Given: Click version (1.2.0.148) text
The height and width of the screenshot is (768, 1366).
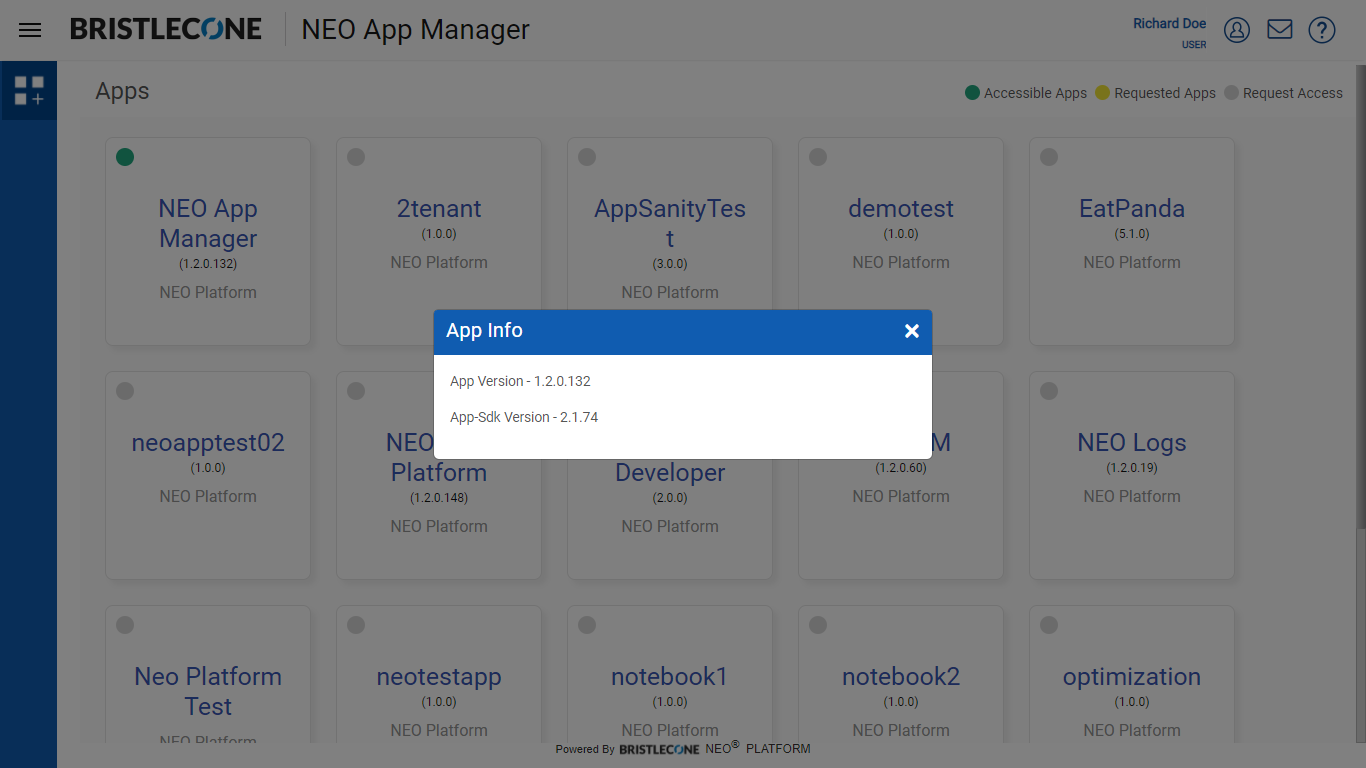Looking at the screenshot, I should tap(439, 498).
